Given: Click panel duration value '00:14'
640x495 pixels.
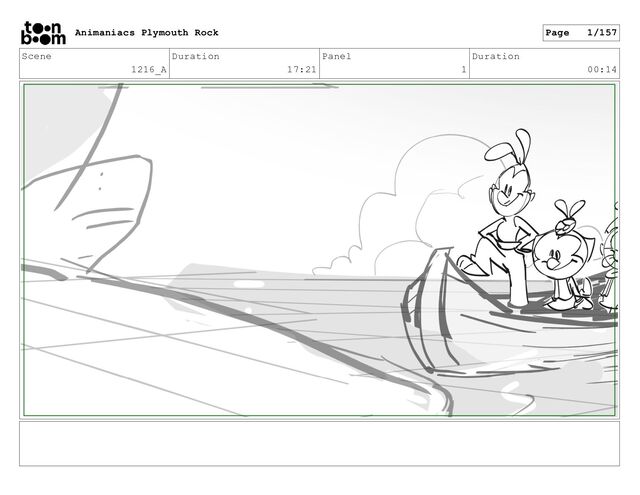Looking at the screenshot, I should tap(602, 69).
